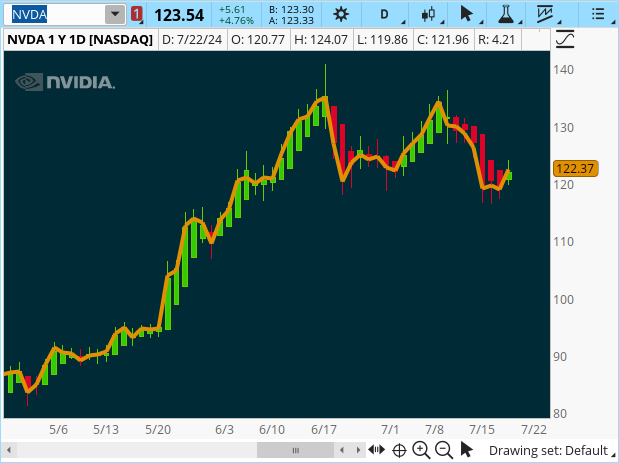Open the studies flask icon
Viewport: 619px width, 463px height.
(x=506, y=14)
